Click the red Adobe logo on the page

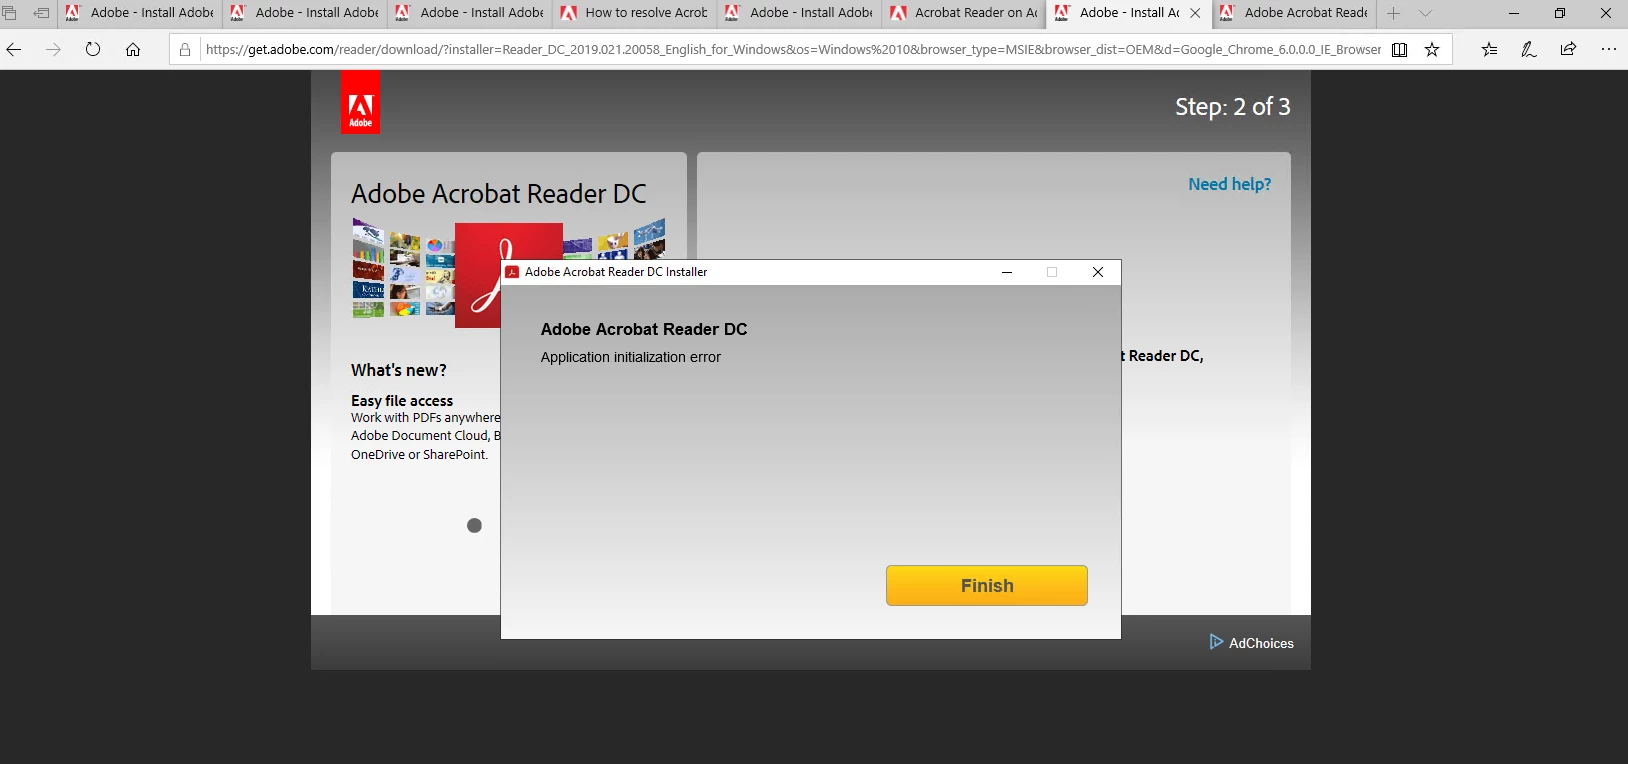pyautogui.click(x=360, y=103)
